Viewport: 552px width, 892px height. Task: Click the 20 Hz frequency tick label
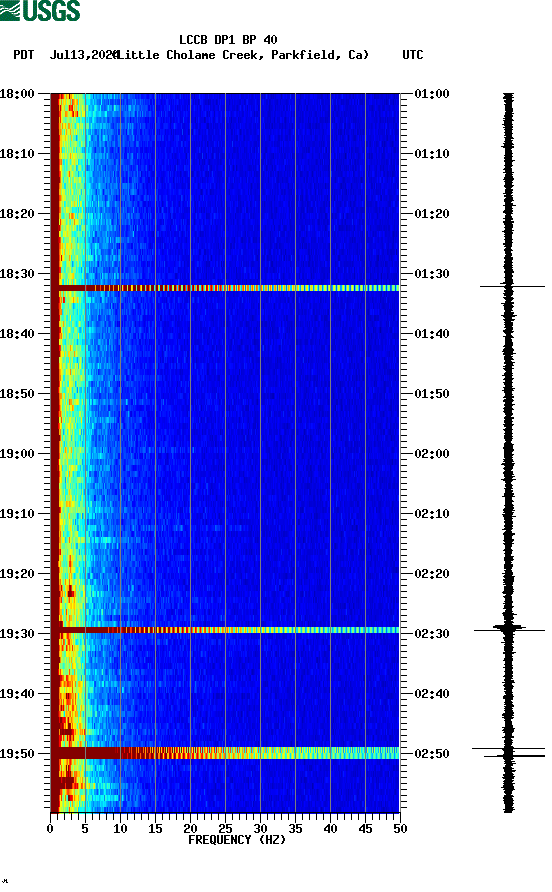190,829
